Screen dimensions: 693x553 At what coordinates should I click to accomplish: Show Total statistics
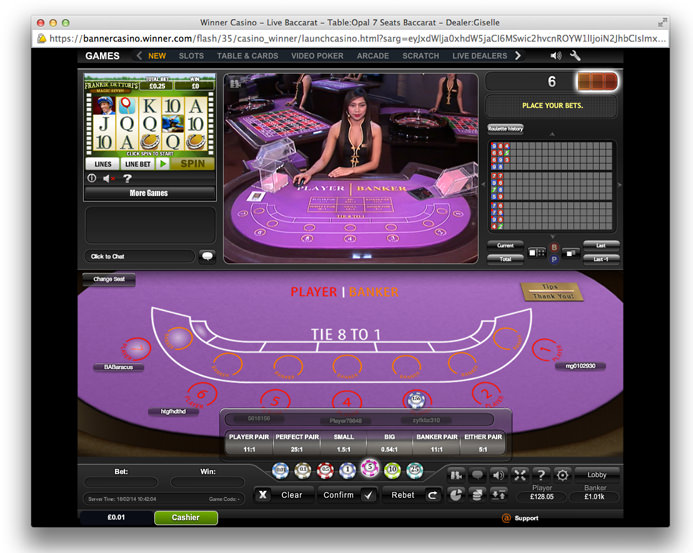[x=505, y=259]
